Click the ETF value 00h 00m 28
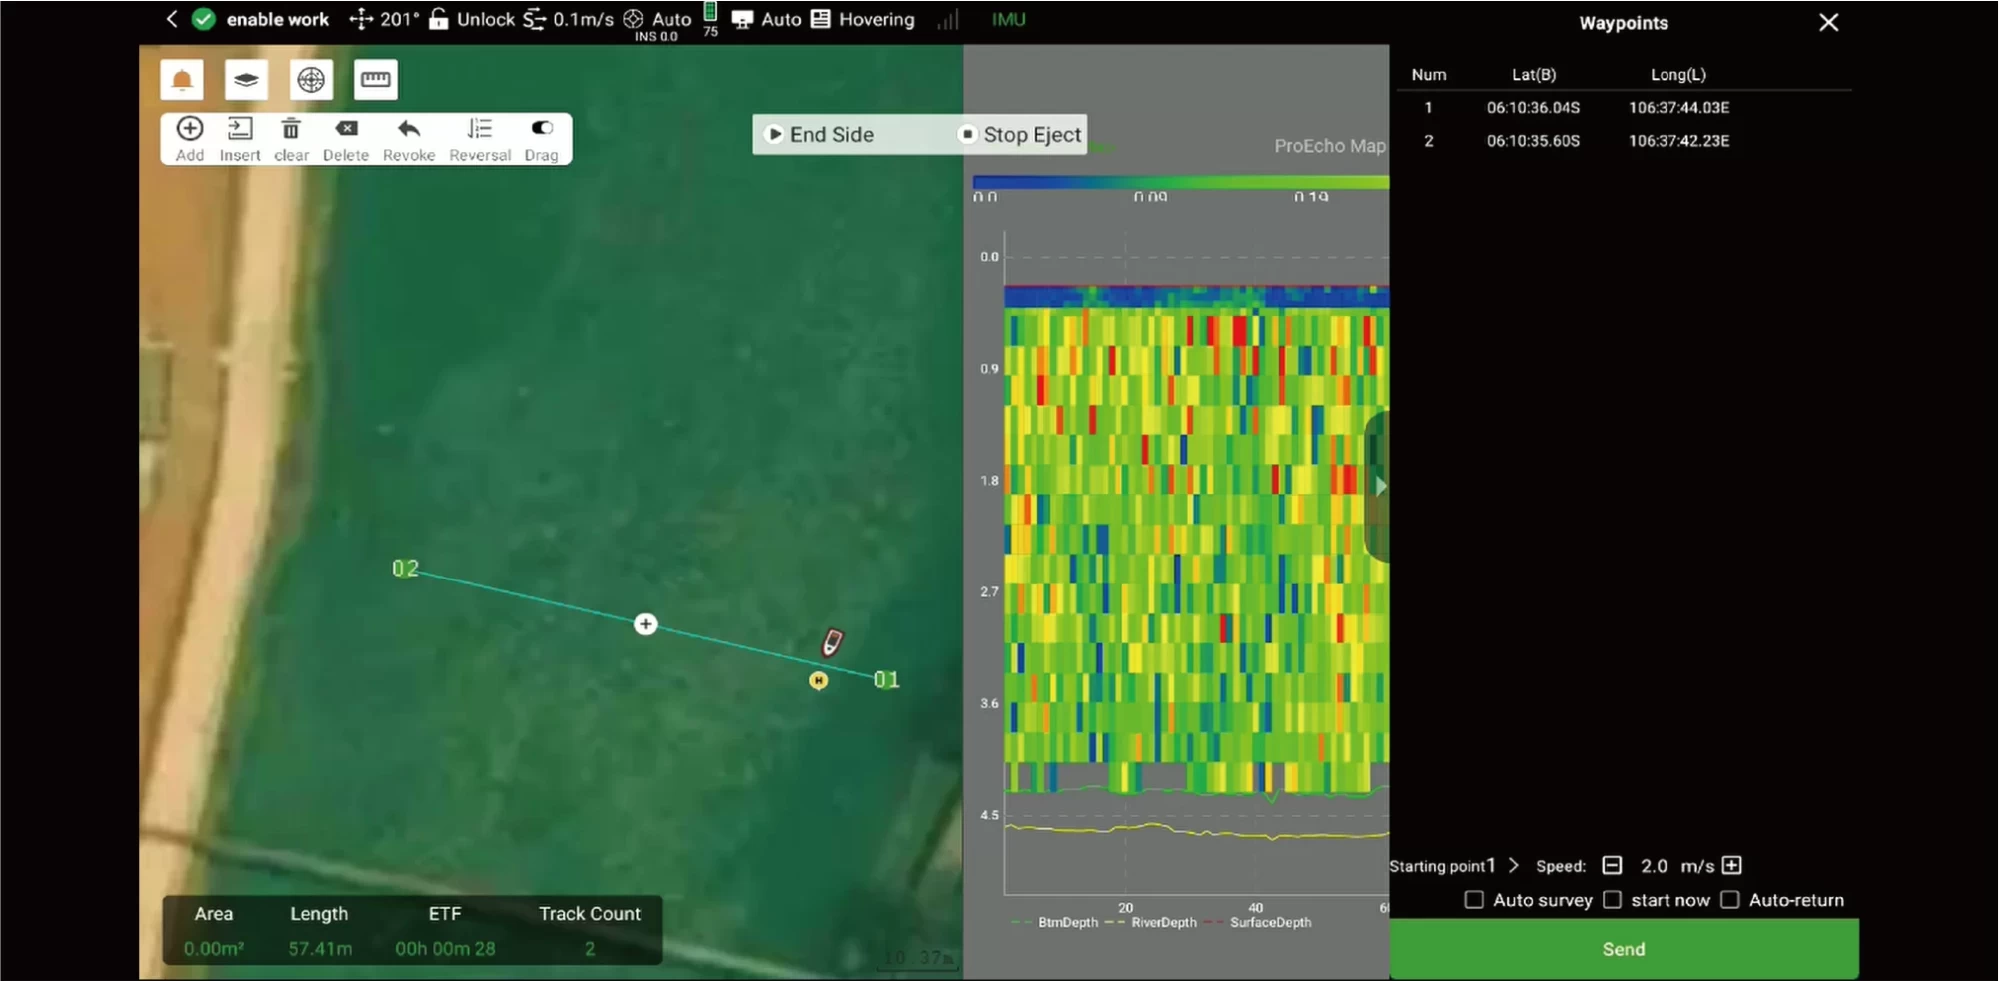 [x=445, y=949]
